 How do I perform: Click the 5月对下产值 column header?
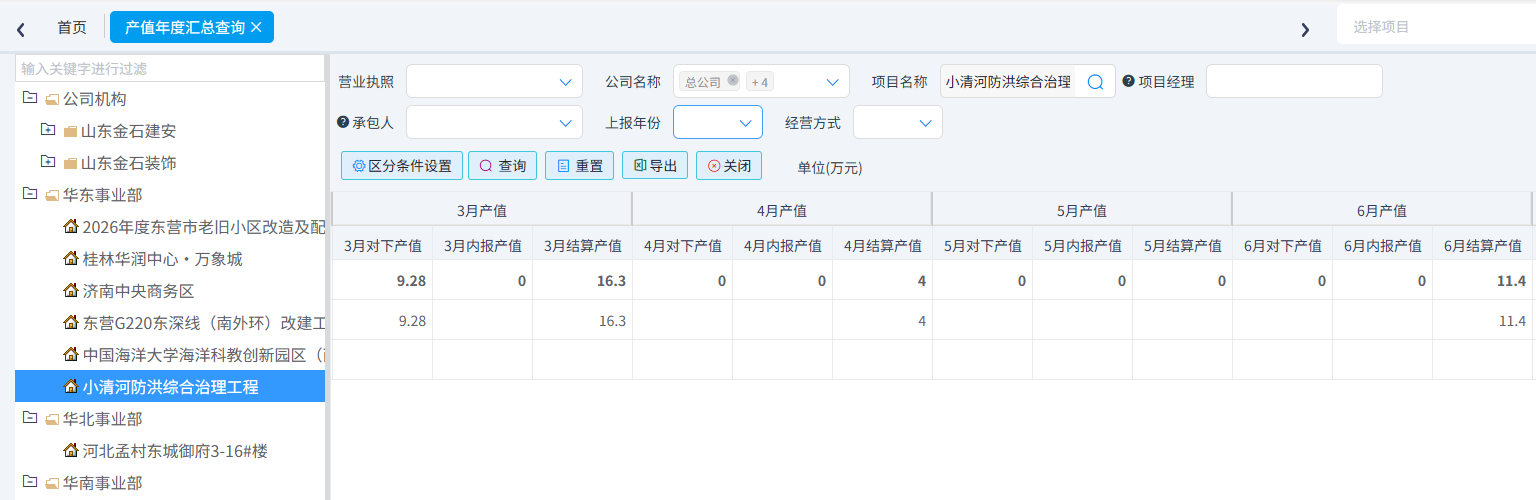[983, 245]
